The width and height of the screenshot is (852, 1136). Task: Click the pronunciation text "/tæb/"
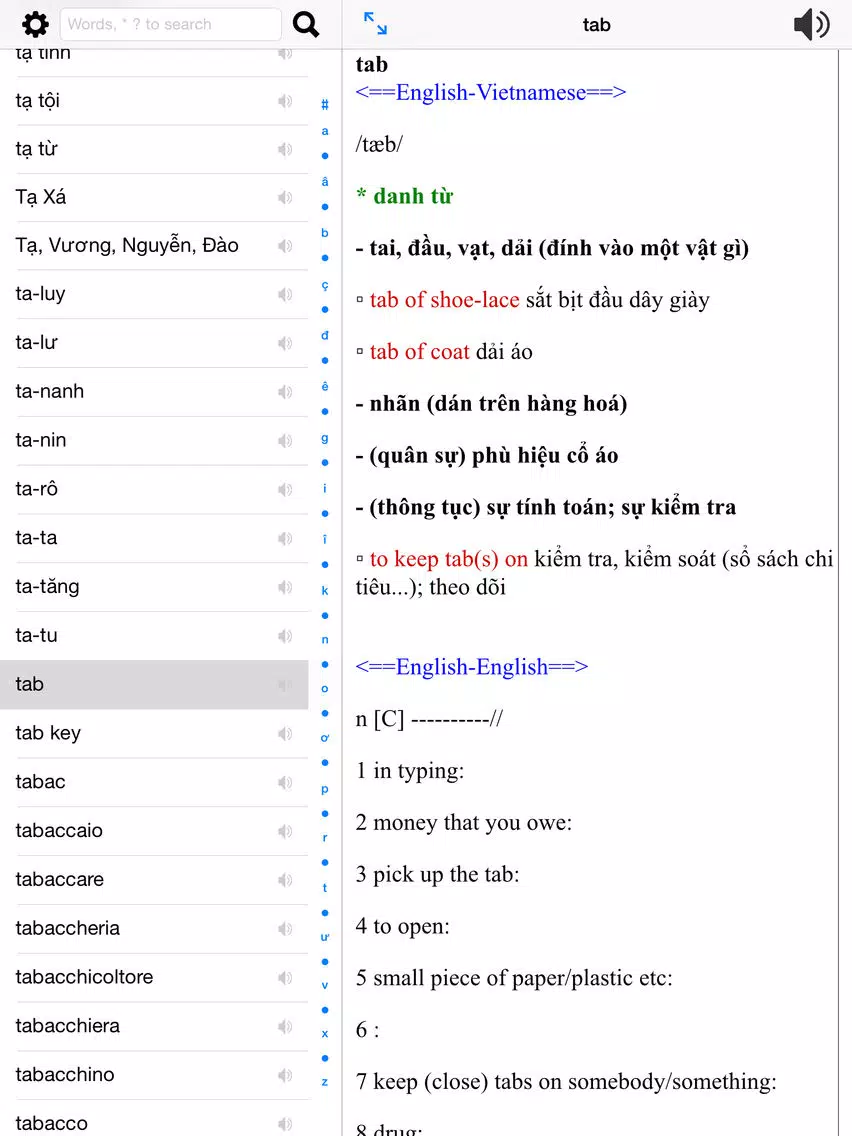click(x=379, y=144)
